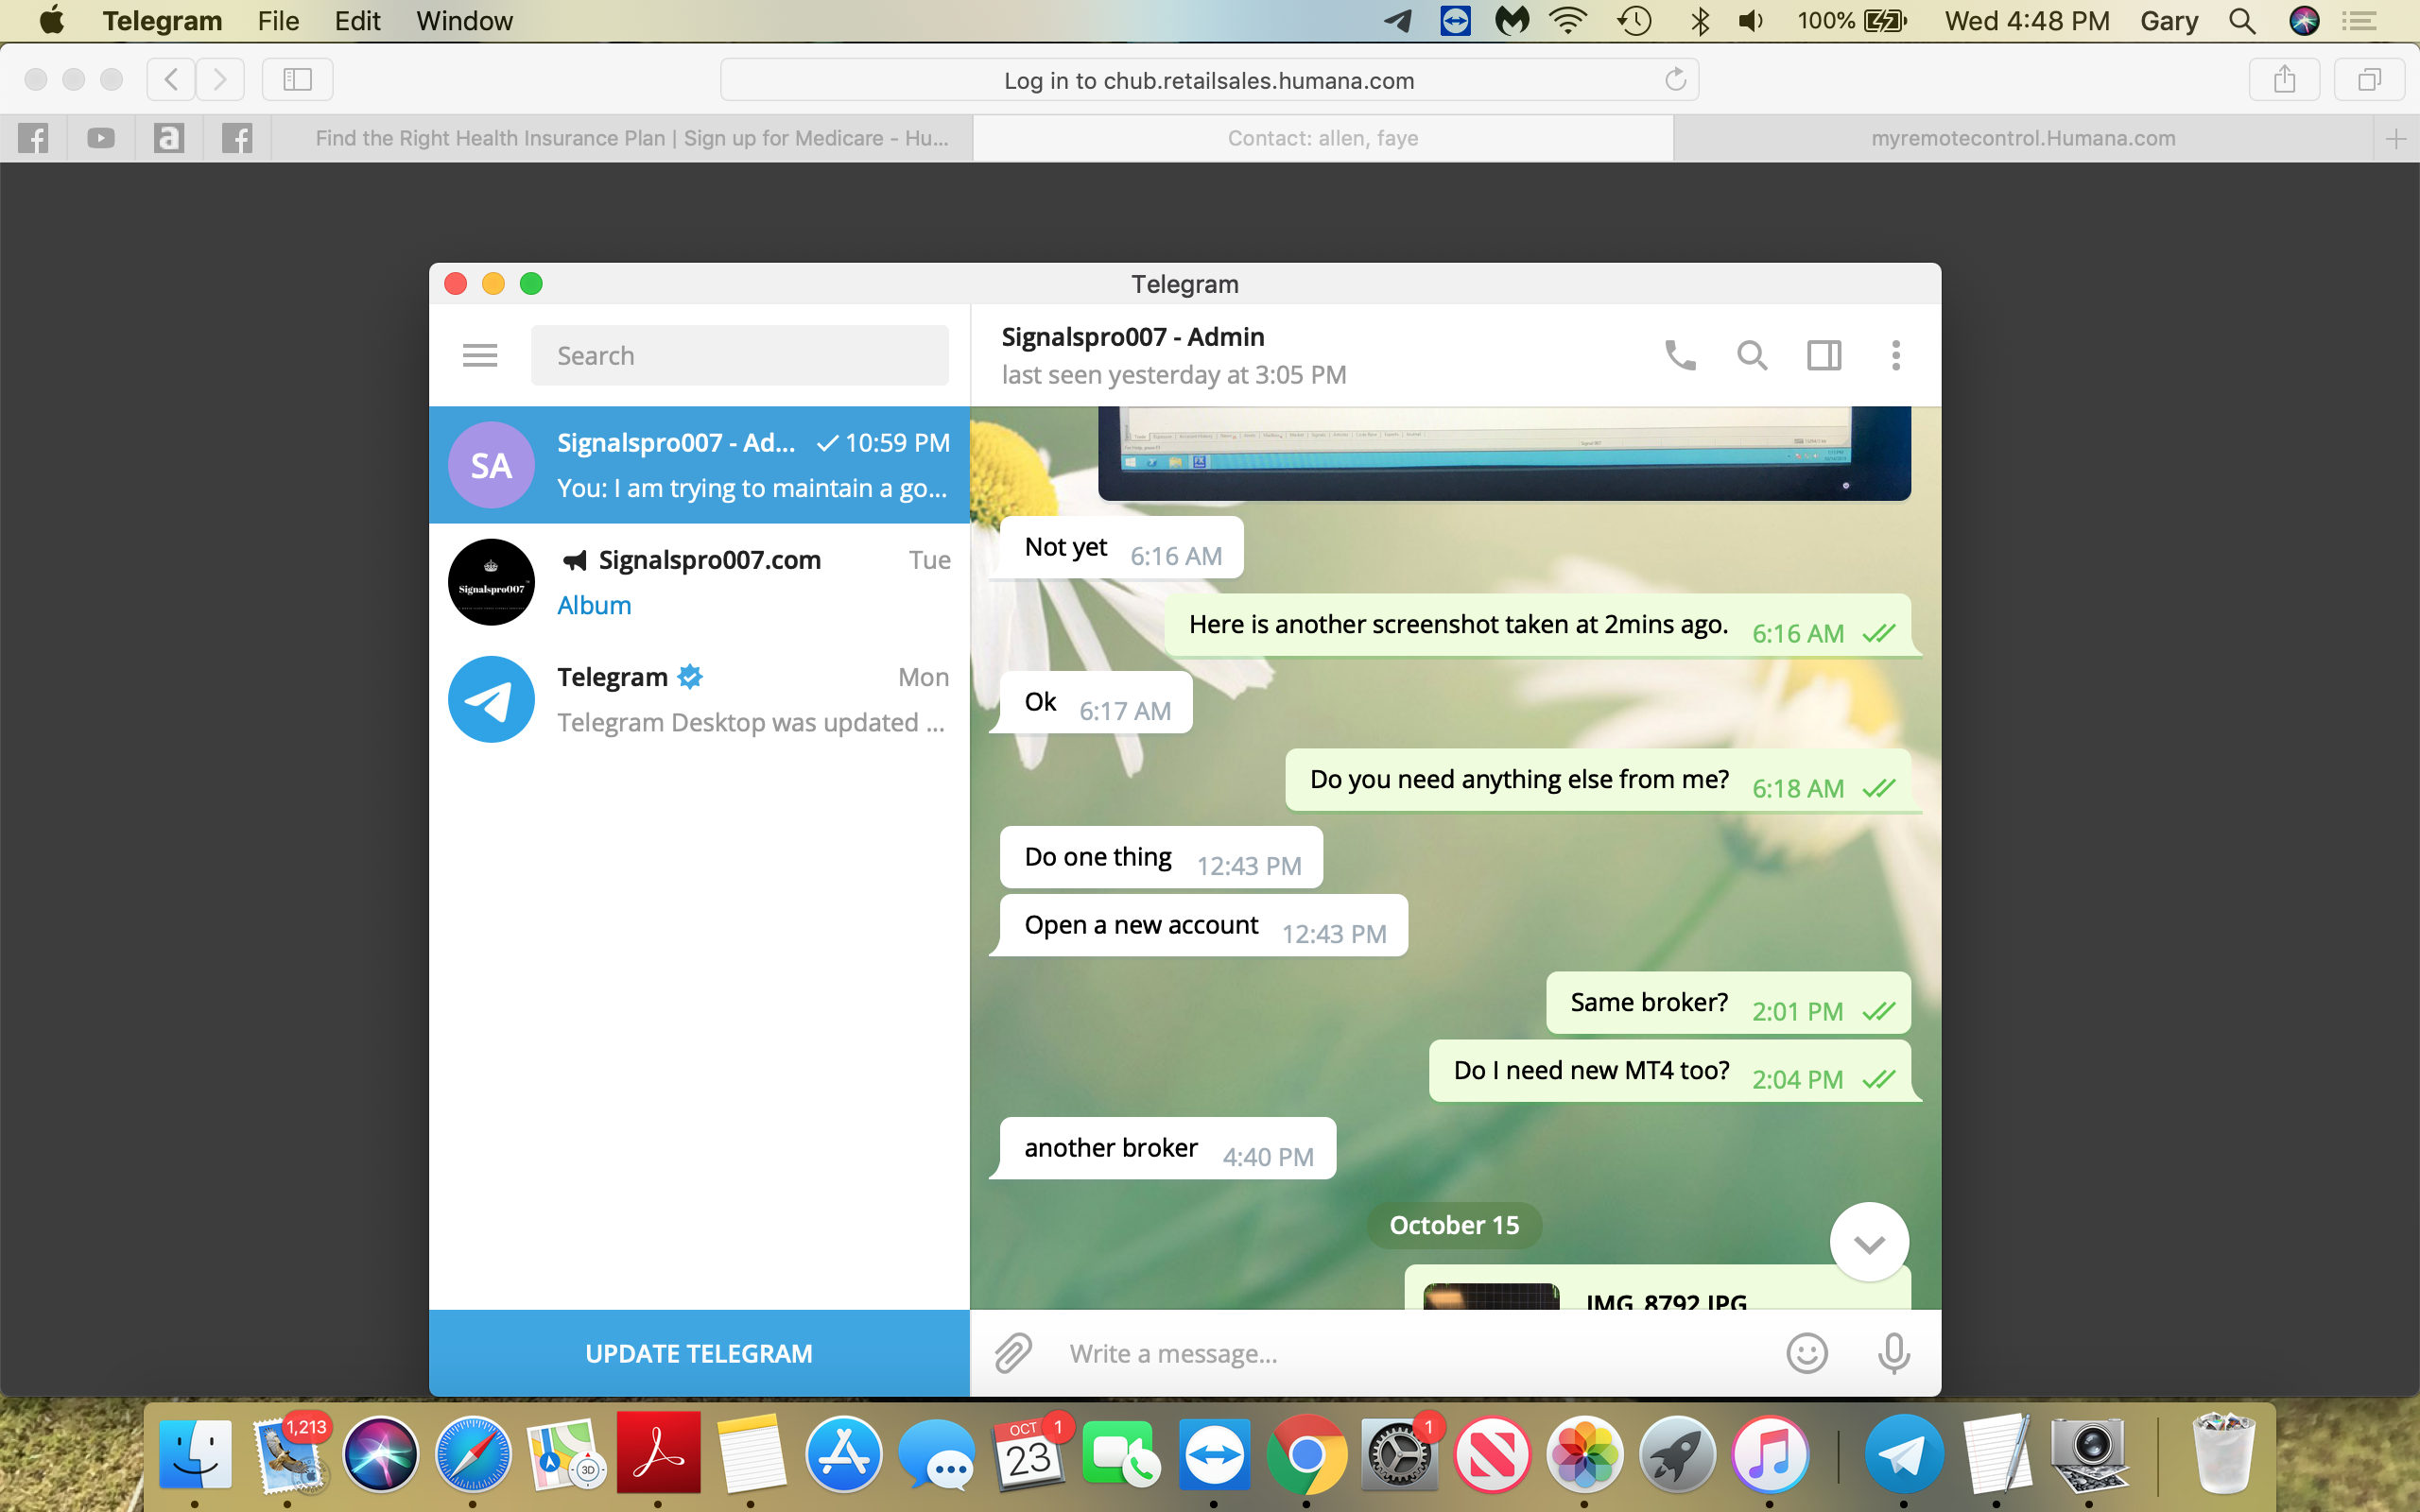The image size is (2420, 1512).
Task: Click Telegram icon in menu bar
Action: [1398, 21]
